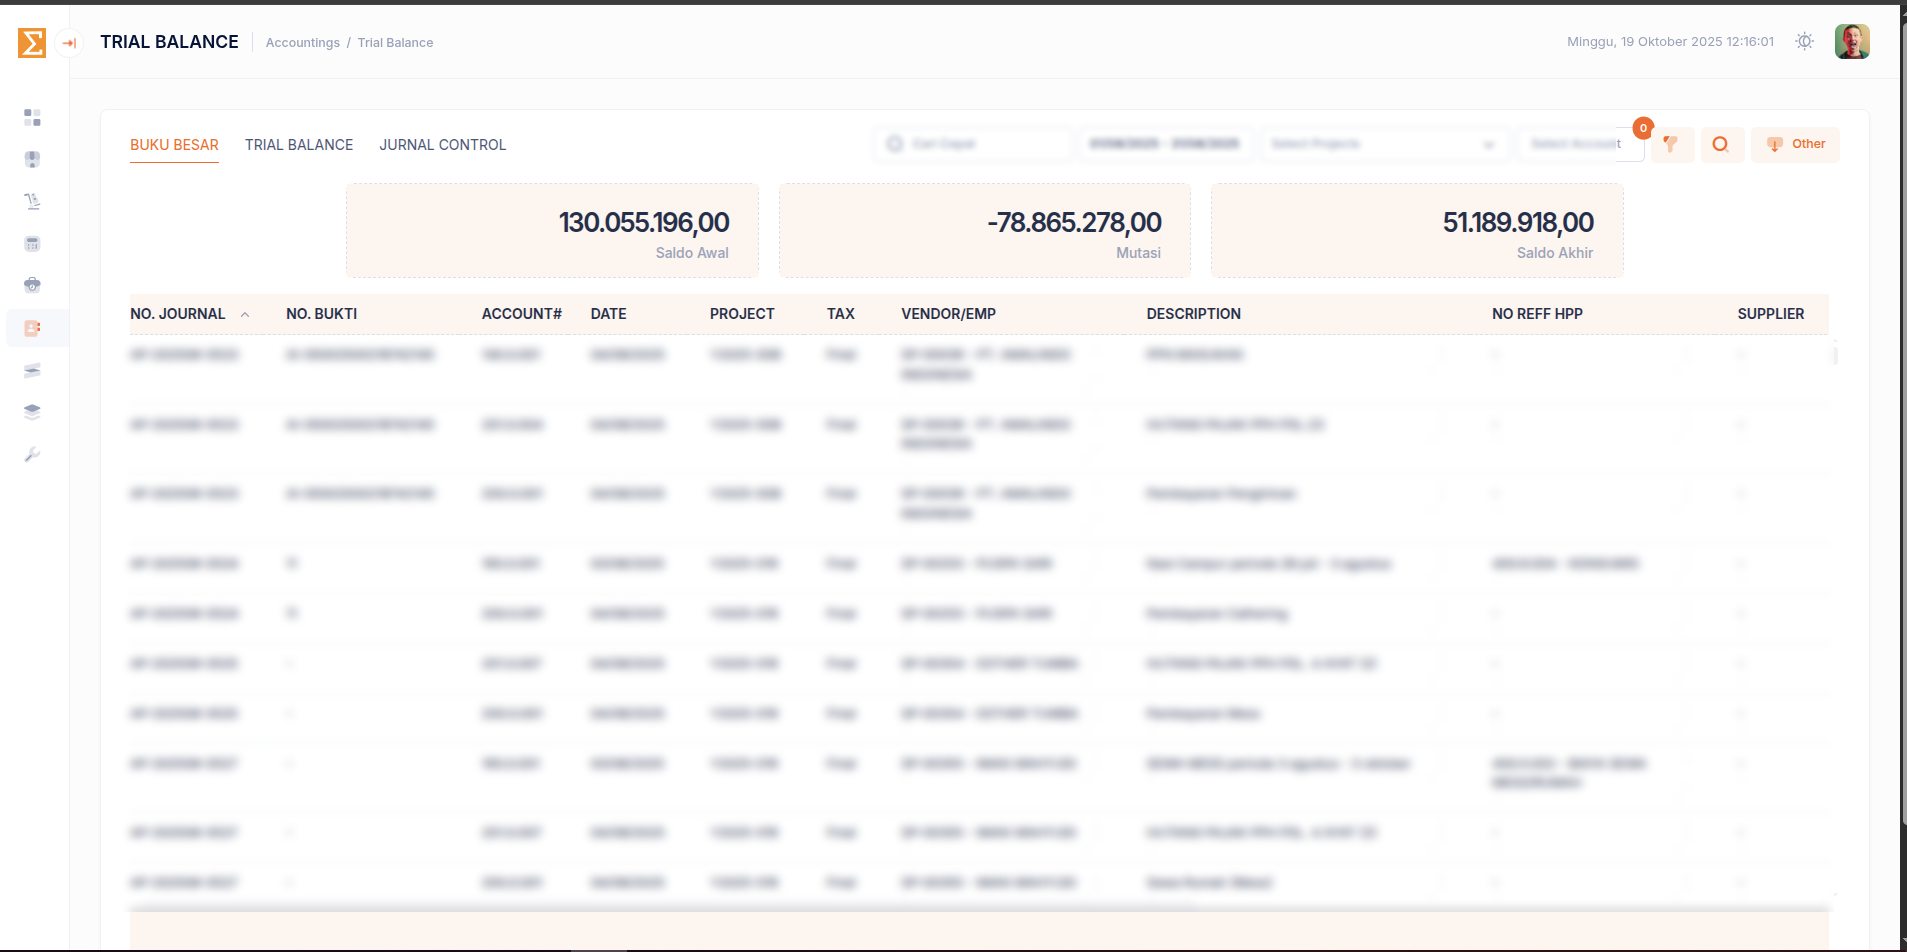Sort by NO. JOURNAL column header
The width and height of the screenshot is (1907, 952).
click(178, 314)
